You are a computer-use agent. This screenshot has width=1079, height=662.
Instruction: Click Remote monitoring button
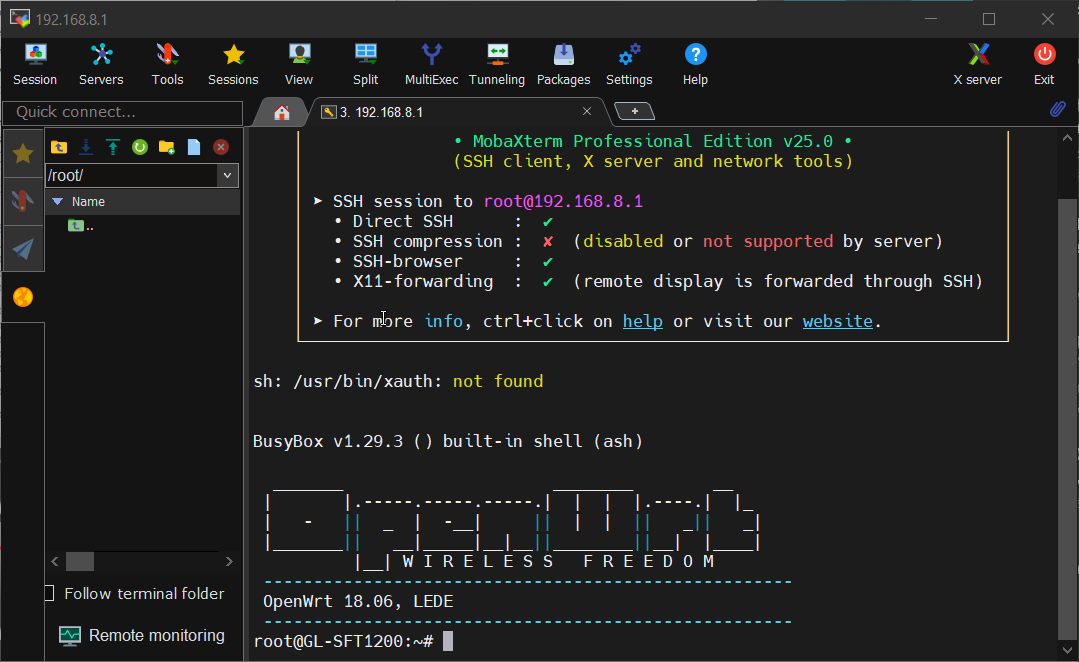pos(142,635)
